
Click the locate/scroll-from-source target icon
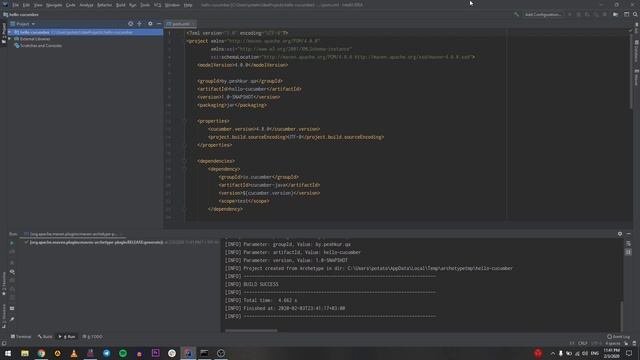(x=131, y=24)
